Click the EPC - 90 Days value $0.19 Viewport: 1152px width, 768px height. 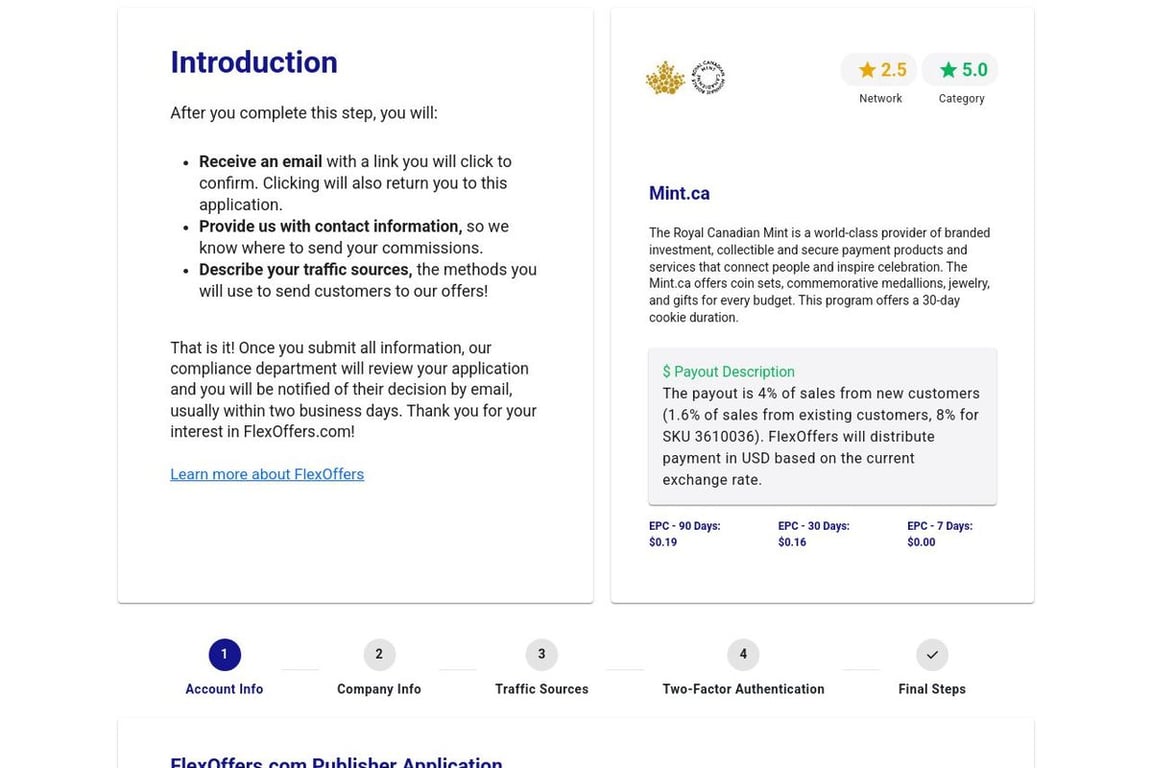pyautogui.click(x=663, y=542)
